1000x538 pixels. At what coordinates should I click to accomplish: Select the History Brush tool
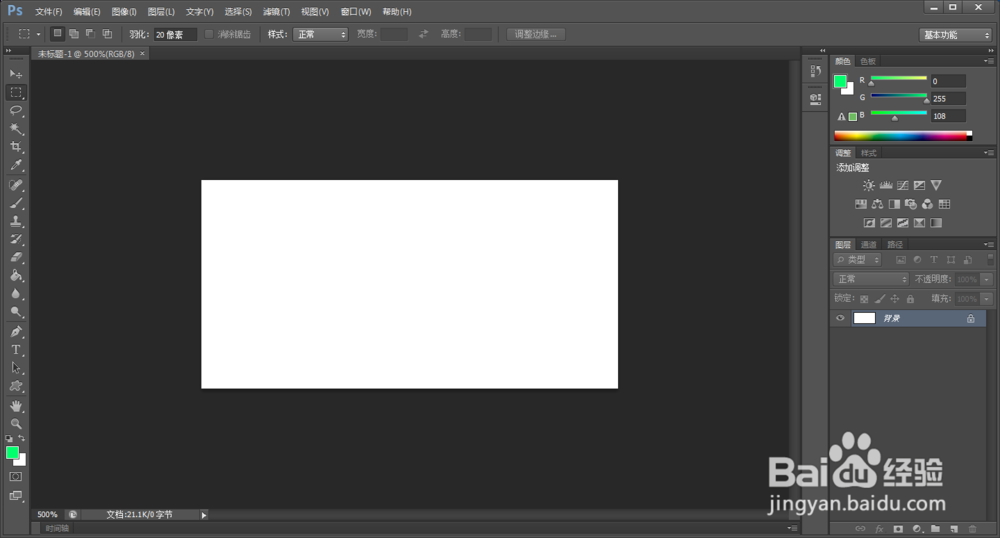(16, 239)
